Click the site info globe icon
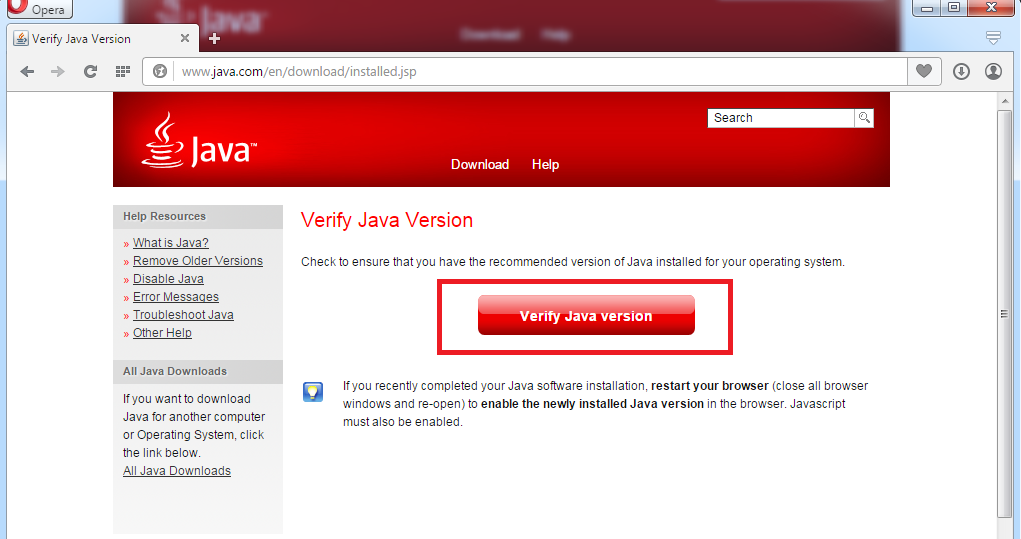Screen dimensions: 1021x539 click(160, 72)
